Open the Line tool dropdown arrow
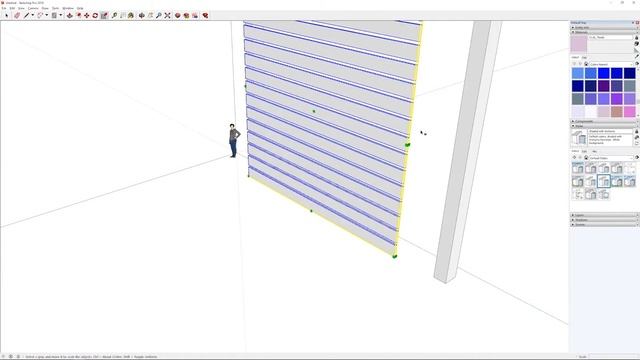 (x=33, y=15)
